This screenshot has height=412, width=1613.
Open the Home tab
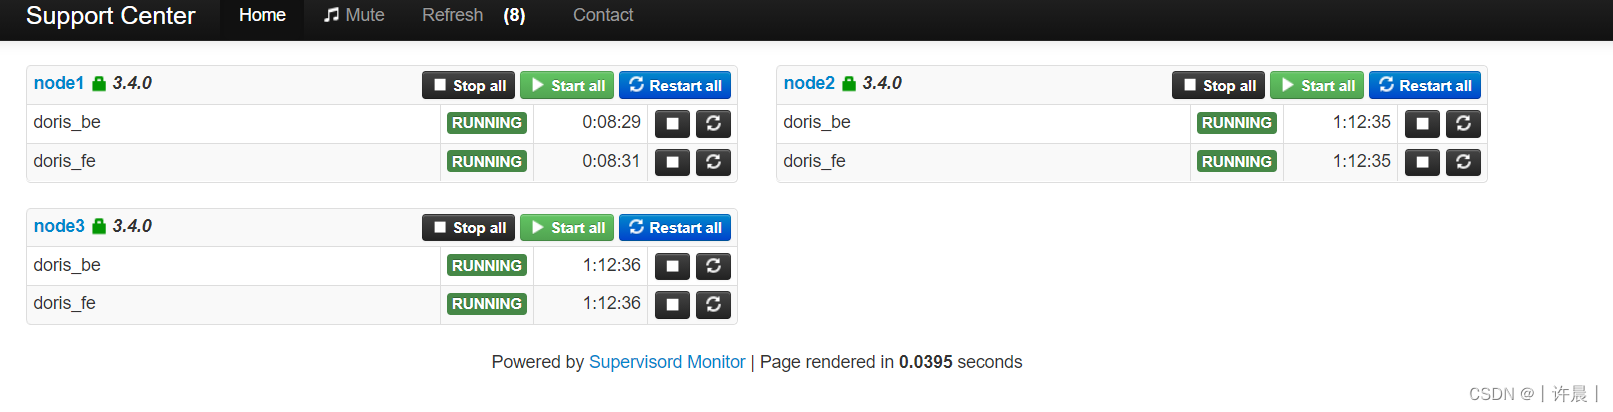point(262,15)
